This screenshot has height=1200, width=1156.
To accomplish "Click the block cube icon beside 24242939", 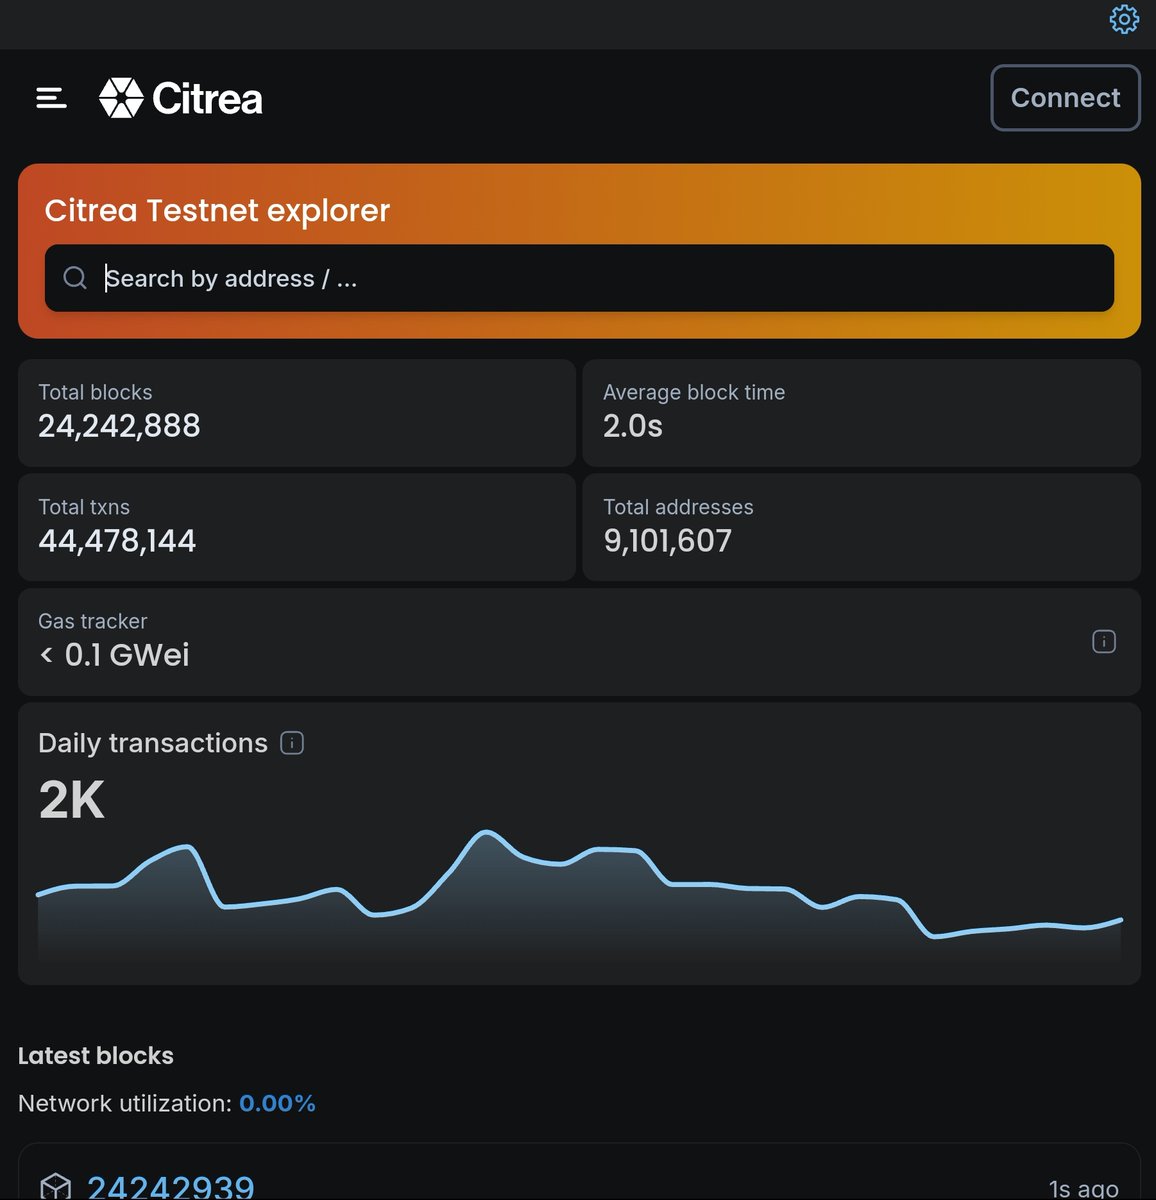I will point(58,1188).
